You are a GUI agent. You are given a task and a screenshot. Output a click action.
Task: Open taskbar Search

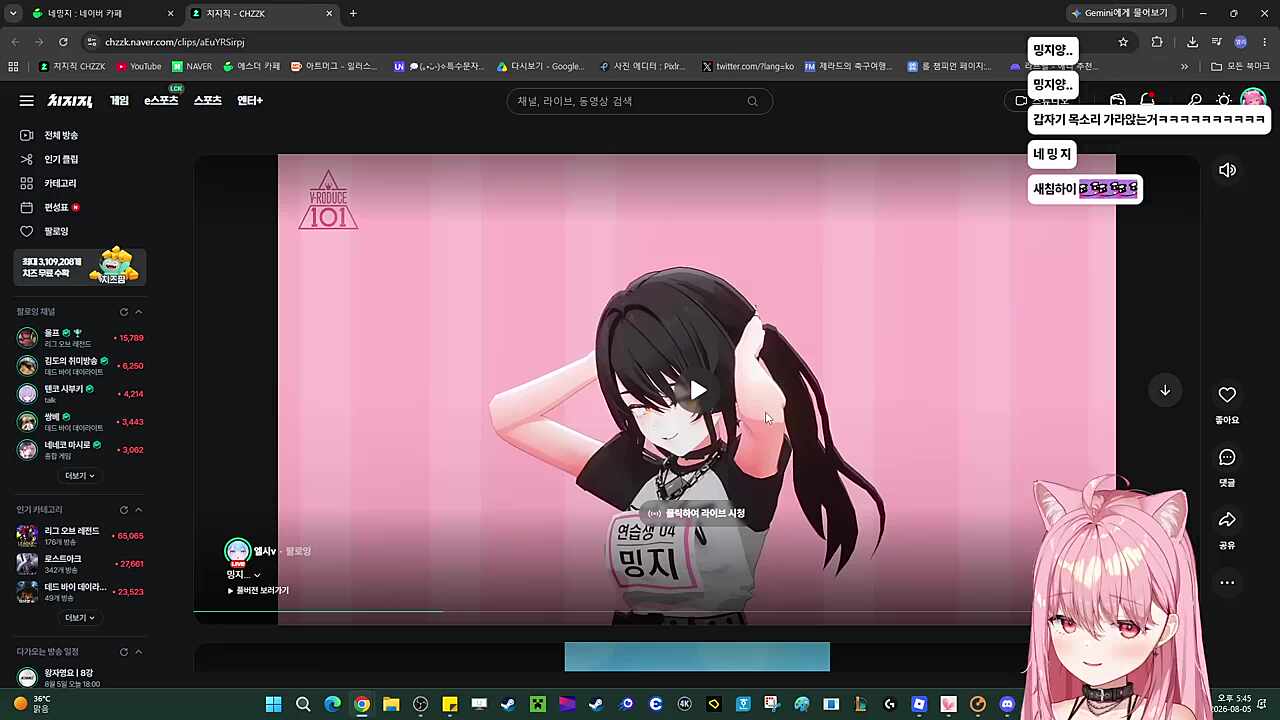coord(303,704)
